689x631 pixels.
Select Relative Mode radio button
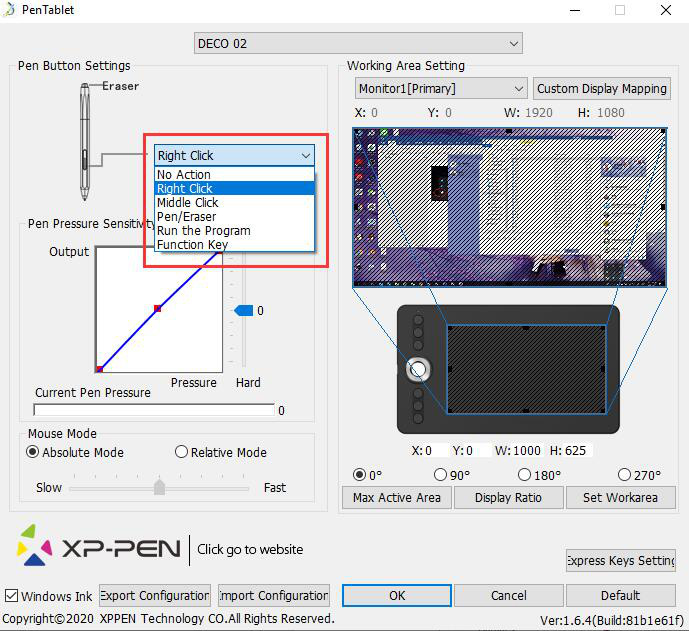pyautogui.click(x=181, y=452)
